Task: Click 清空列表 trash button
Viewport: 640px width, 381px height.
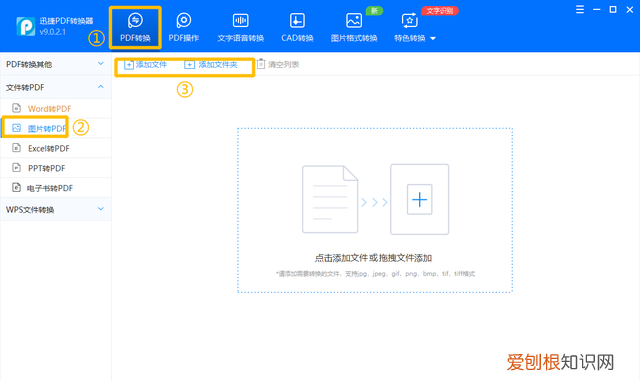Action: 278,64
